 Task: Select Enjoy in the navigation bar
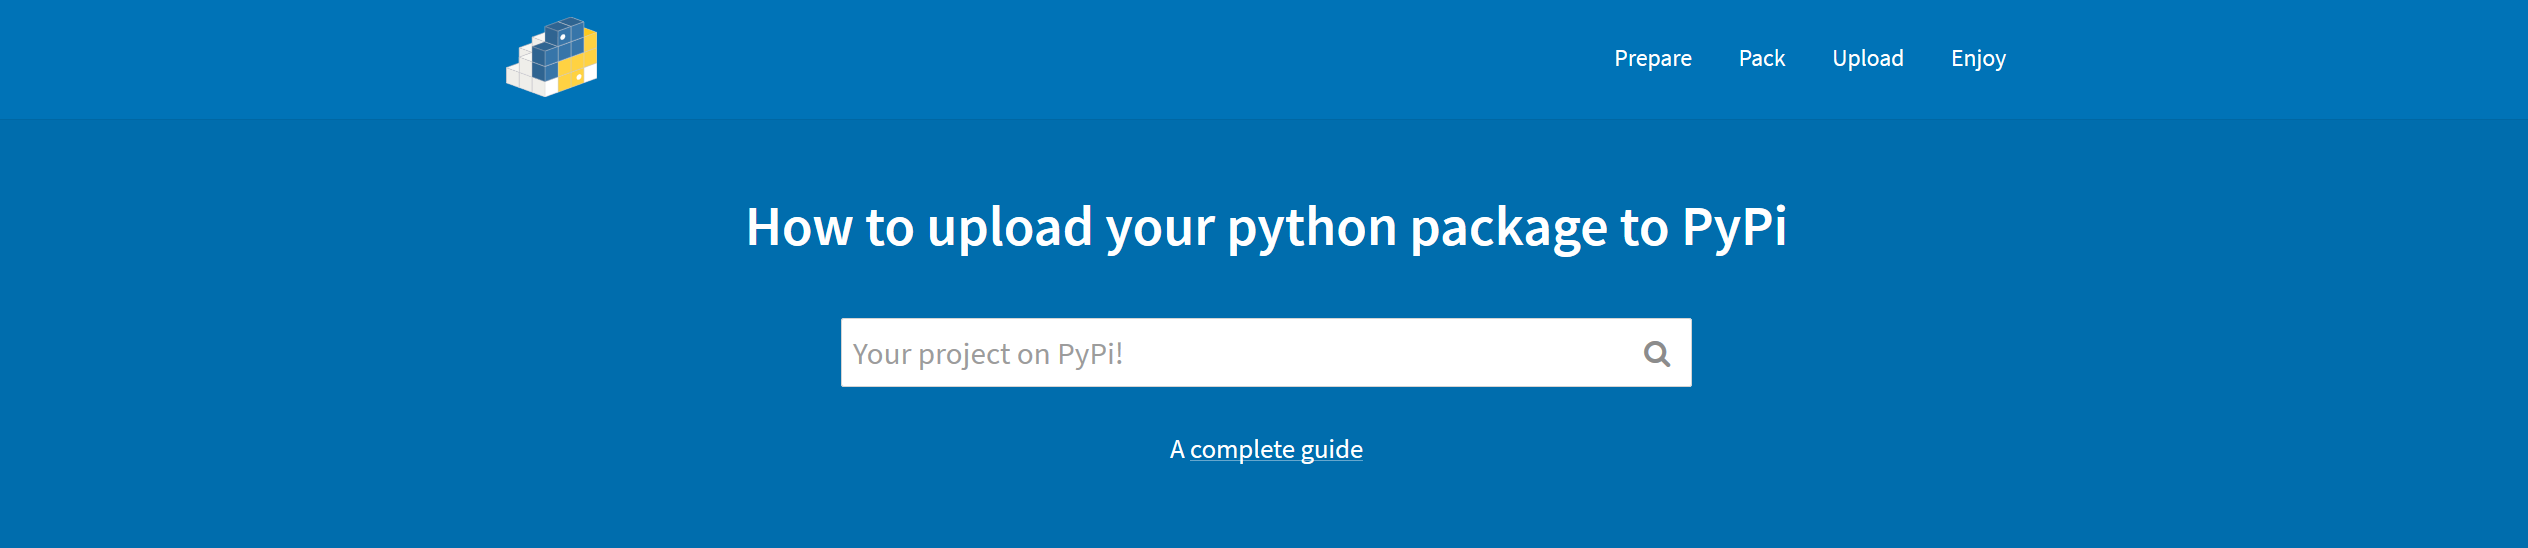pos(1977,58)
